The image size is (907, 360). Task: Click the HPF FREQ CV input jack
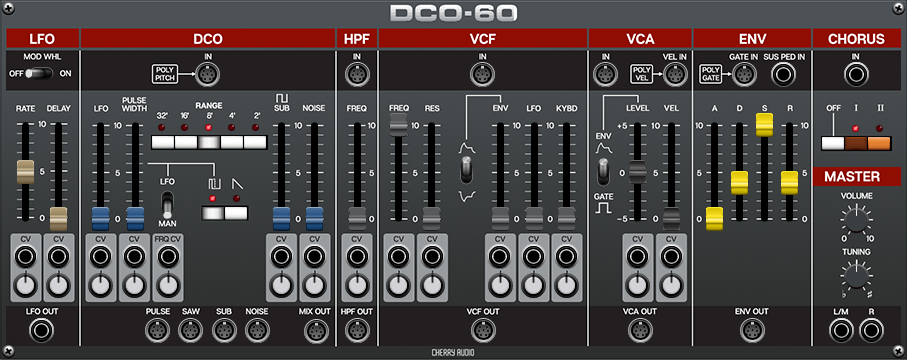356,256
